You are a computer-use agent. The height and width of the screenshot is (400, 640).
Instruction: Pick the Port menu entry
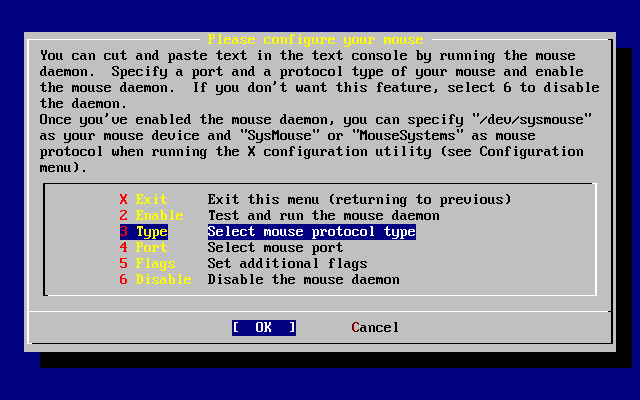(151, 247)
